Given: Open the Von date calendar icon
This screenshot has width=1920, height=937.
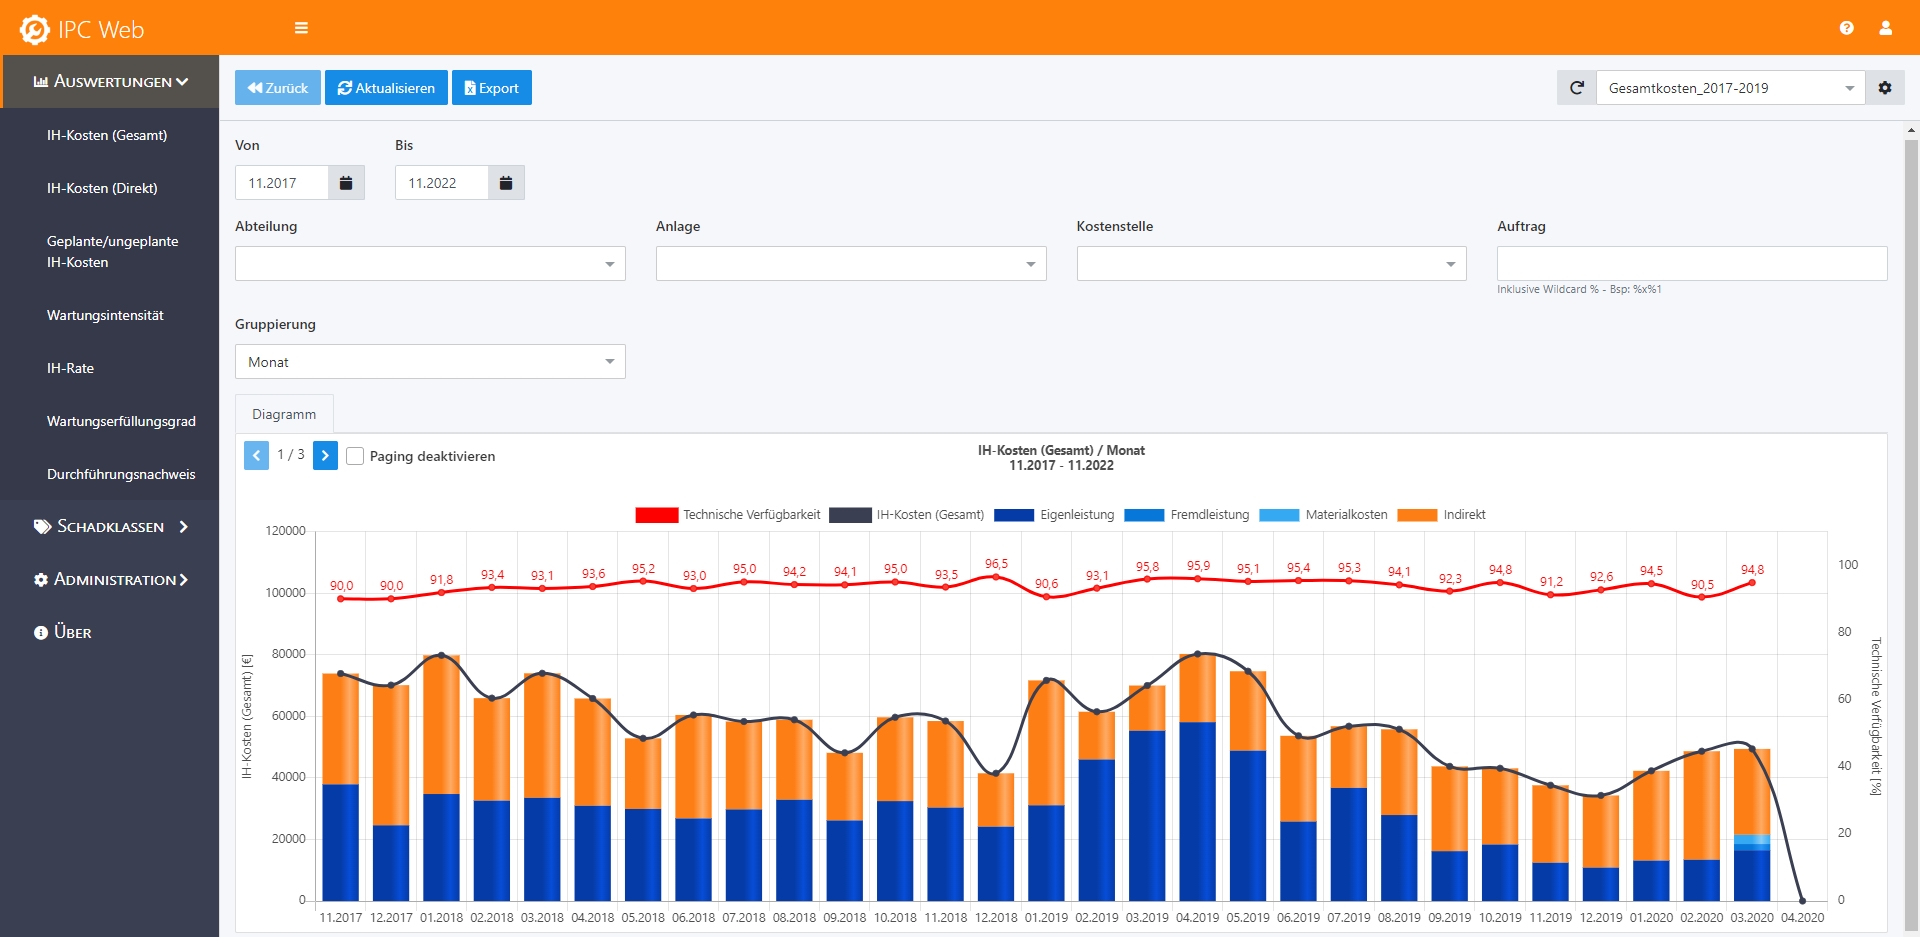Looking at the screenshot, I should click(x=346, y=183).
